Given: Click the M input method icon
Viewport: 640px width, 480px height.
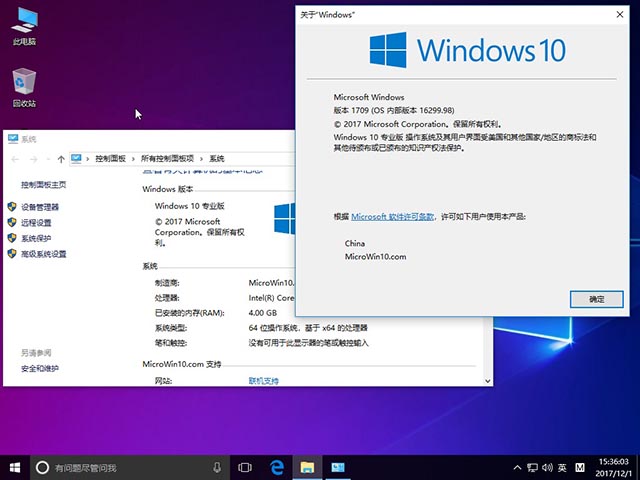Looking at the screenshot, I should (x=580, y=467).
